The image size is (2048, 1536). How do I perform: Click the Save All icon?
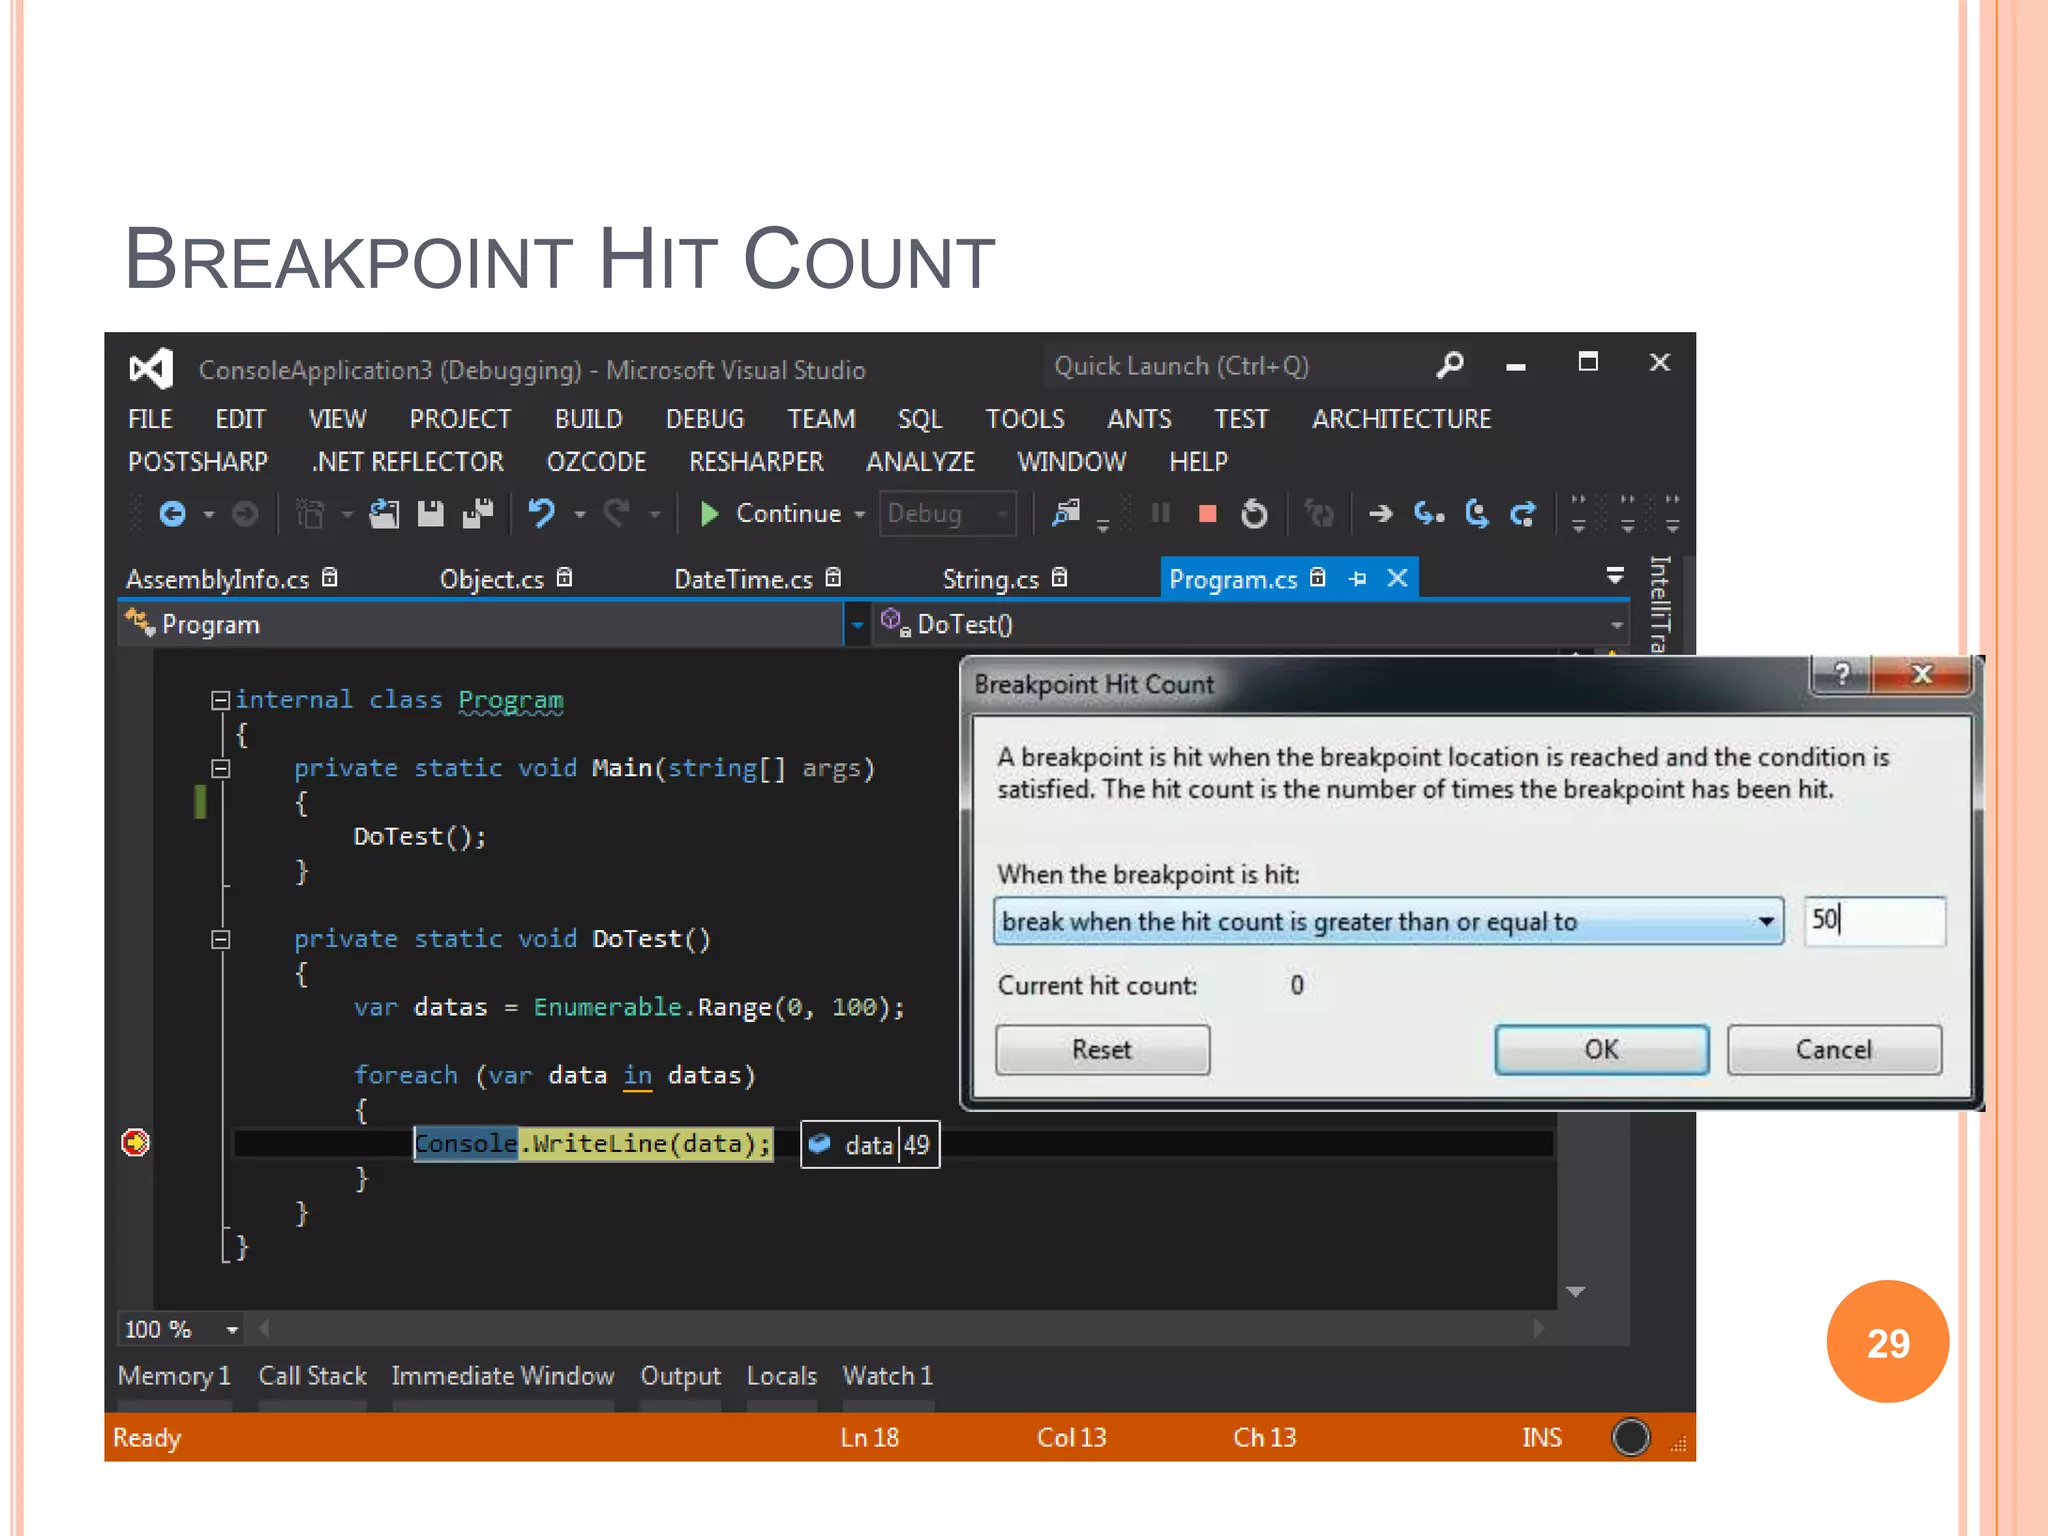coord(478,514)
